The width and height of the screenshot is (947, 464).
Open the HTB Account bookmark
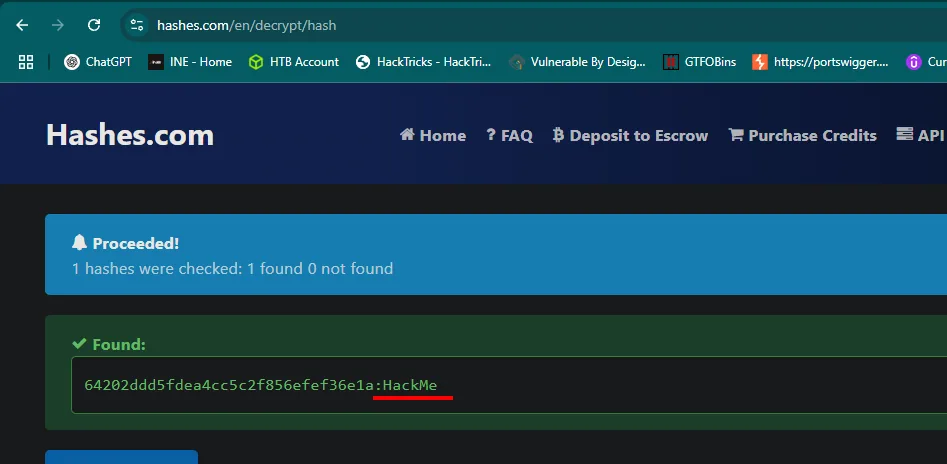pos(294,62)
